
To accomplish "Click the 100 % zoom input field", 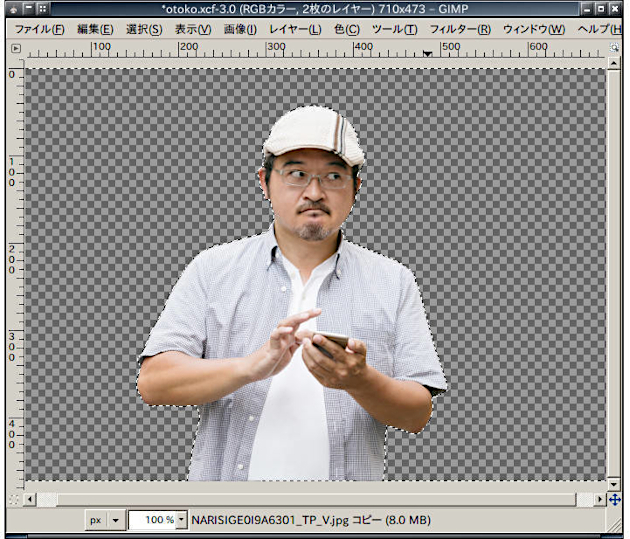I will click(153, 520).
